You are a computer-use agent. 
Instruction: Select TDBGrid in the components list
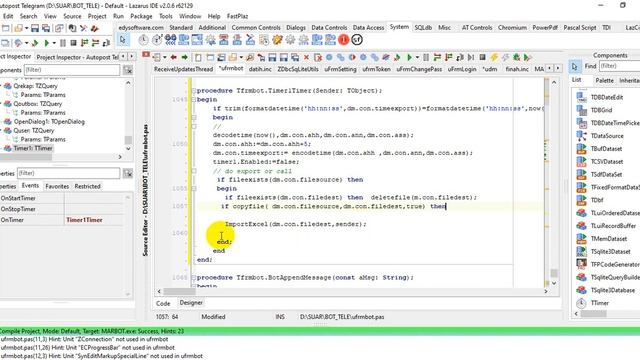(x=601, y=110)
